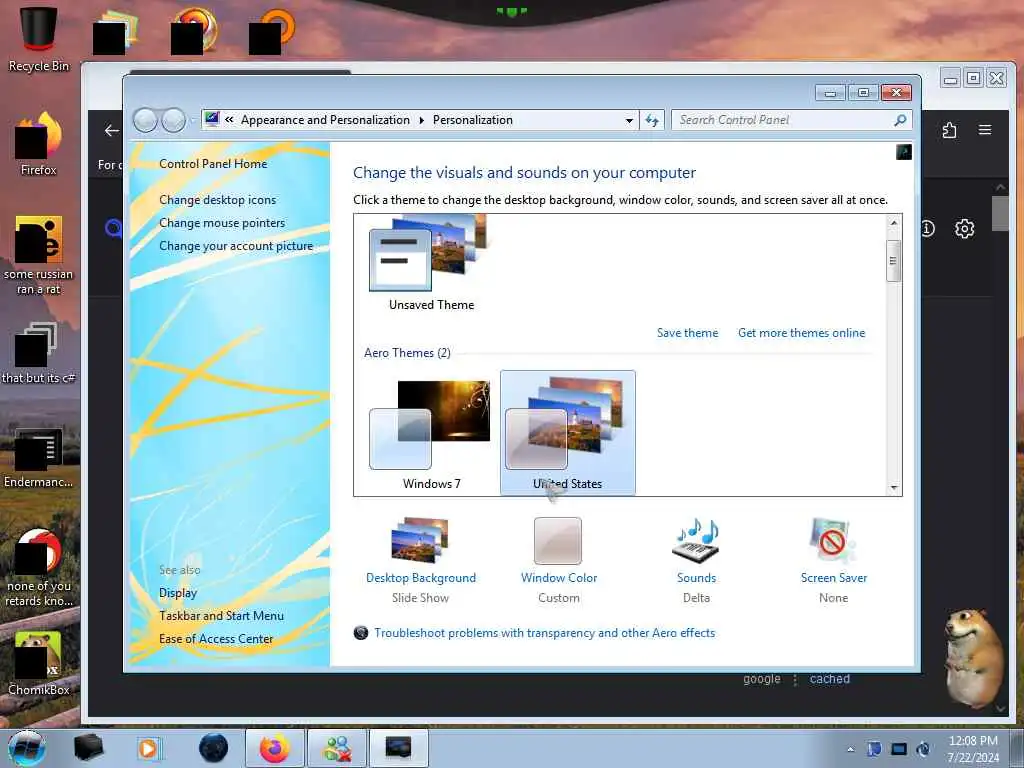Open the media player taskbar icon
This screenshot has width=1024, height=768.
[148, 748]
